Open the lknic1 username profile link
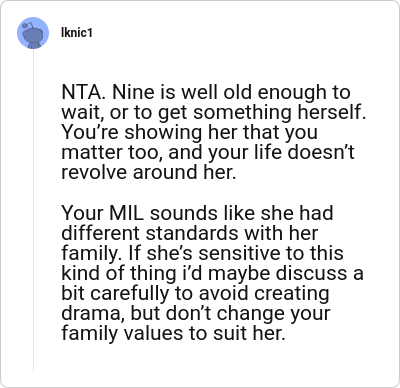This screenshot has width=400, height=388. (77, 33)
